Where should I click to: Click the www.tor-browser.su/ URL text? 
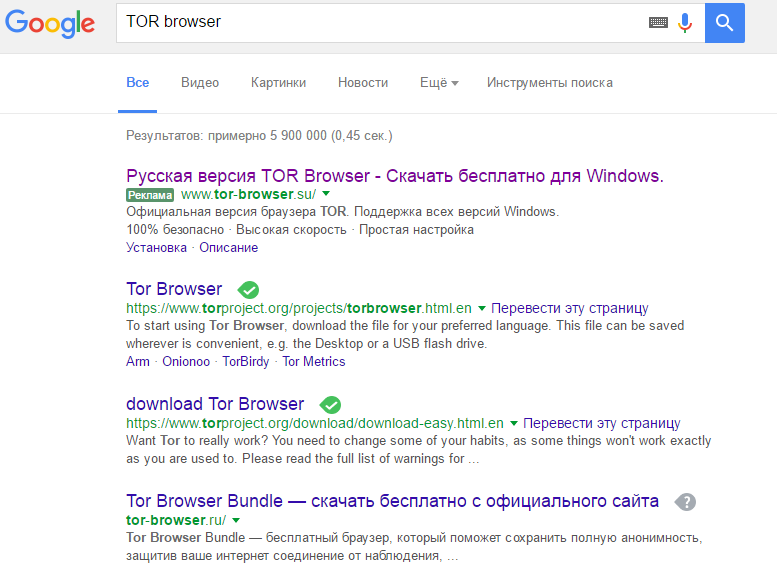click(248, 194)
